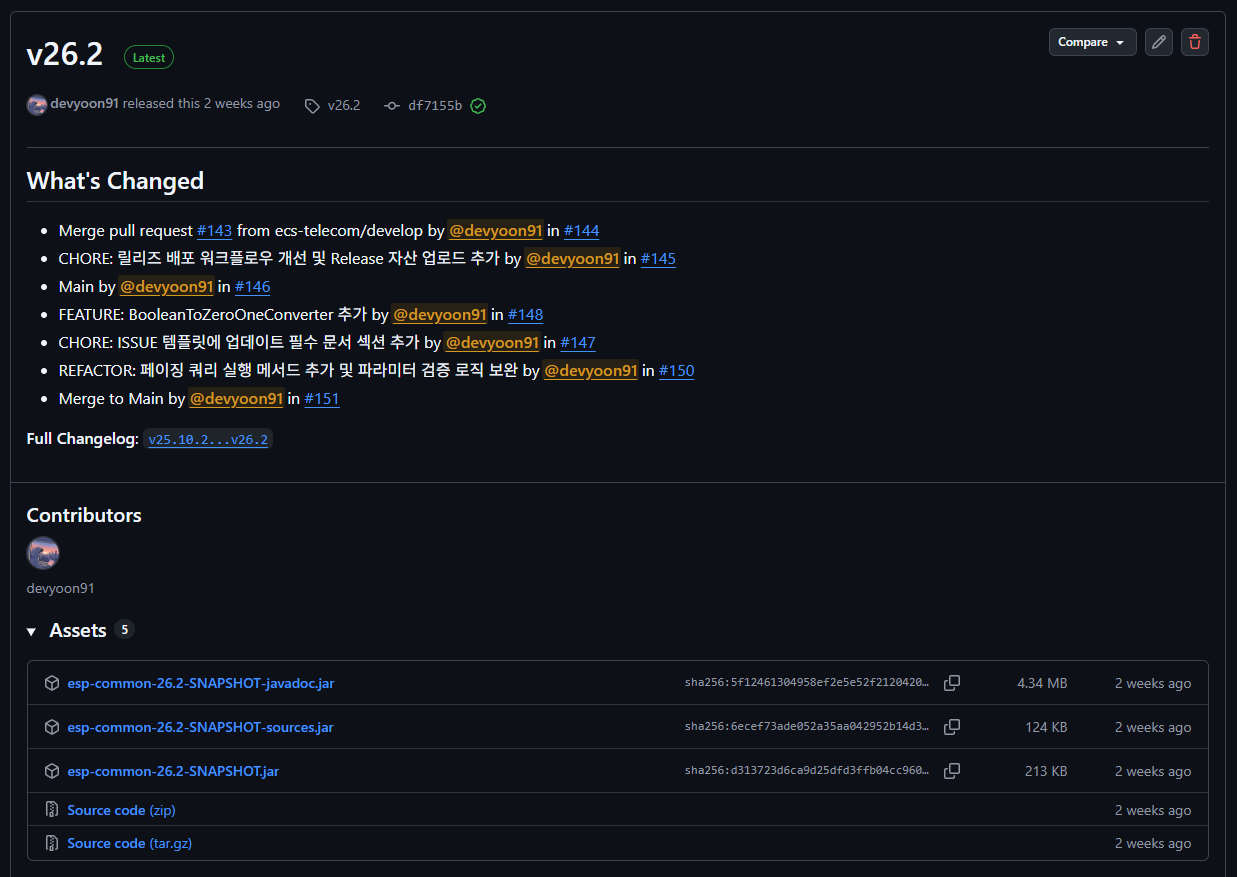Click the 124 KB size text

click(x=1046, y=728)
